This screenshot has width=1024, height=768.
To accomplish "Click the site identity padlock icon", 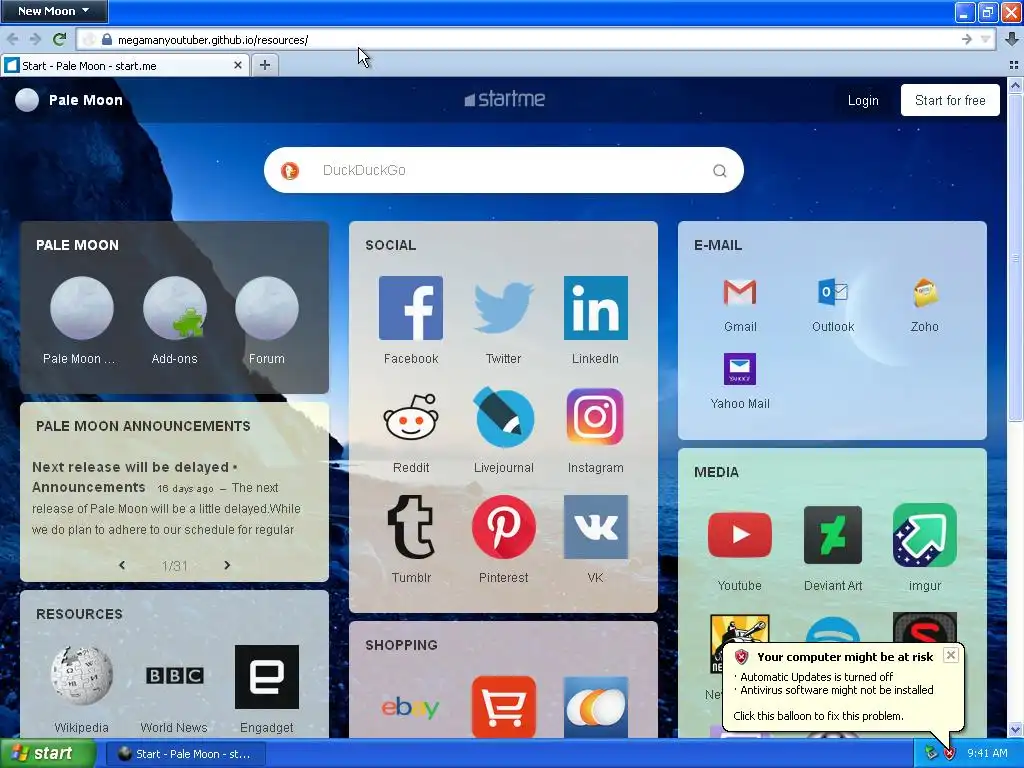I will 107,40.
